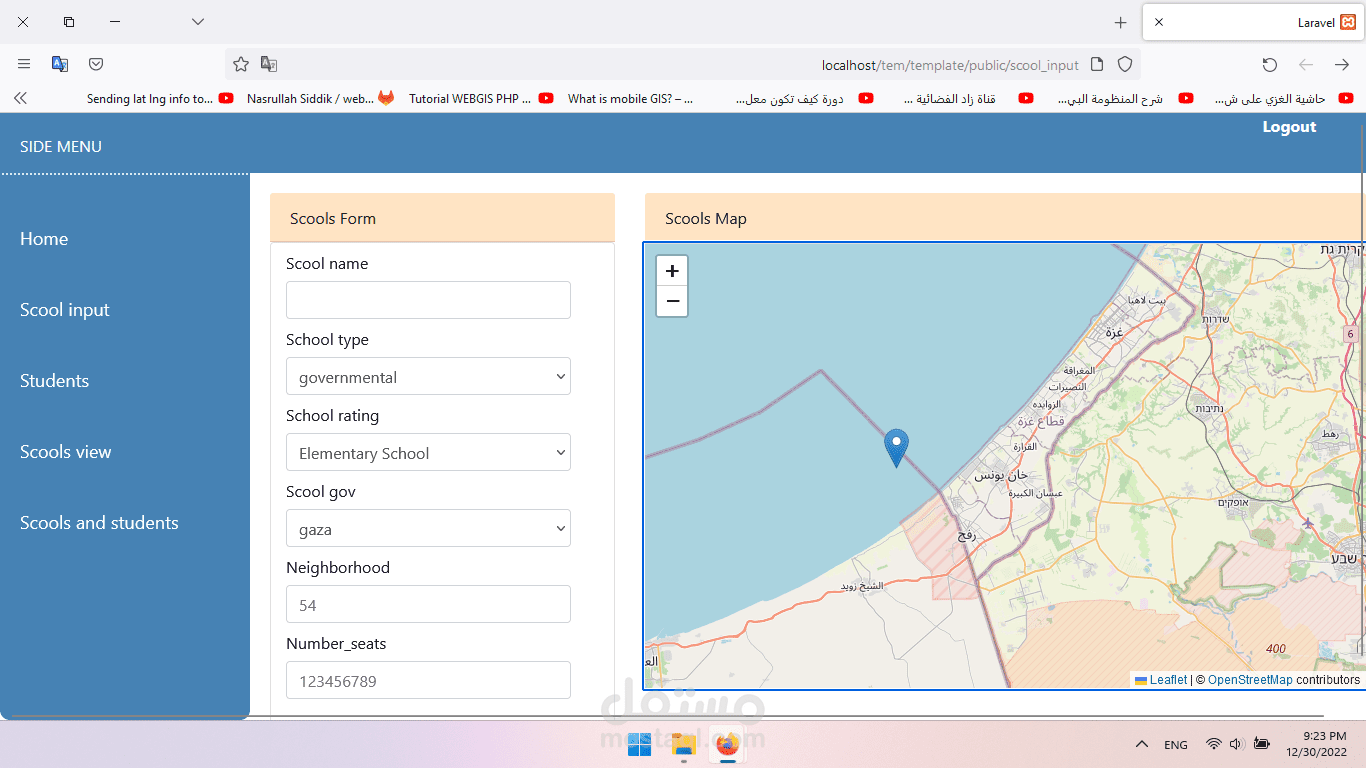1366x768 pixels.
Task: Open What is mobile GIS bookmark
Action: click(630, 98)
